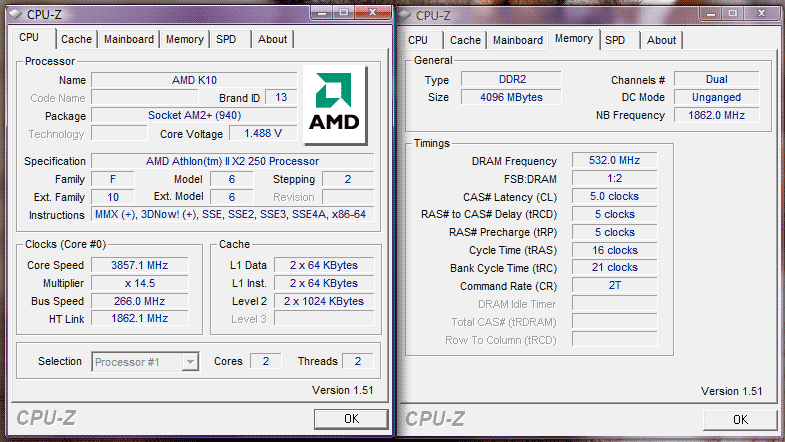785x442 pixels.
Task: Click OK button in right CPU-Z window
Action: (x=740, y=419)
